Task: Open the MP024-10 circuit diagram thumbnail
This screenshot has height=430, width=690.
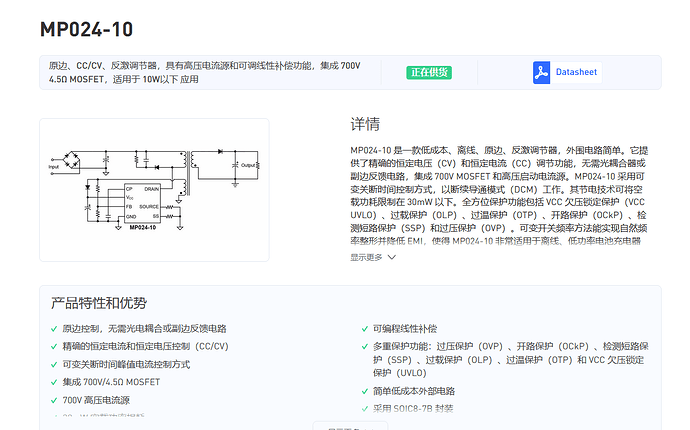Action: tap(154, 190)
